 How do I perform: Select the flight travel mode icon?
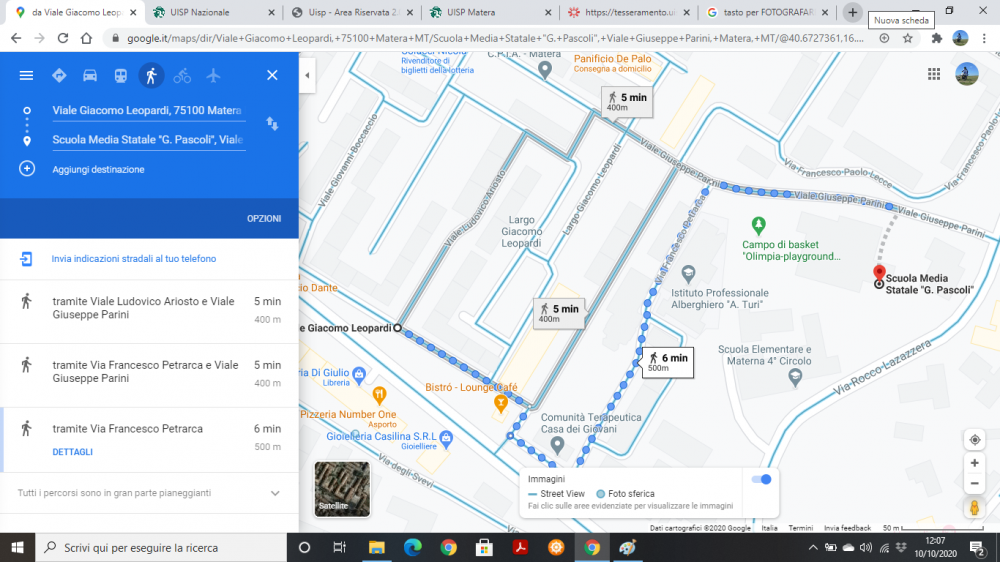[212, 75]
